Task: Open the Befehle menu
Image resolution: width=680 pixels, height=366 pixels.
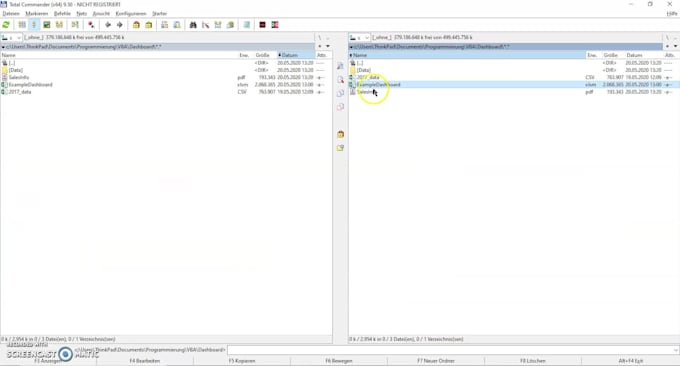Action: point(62,13)
